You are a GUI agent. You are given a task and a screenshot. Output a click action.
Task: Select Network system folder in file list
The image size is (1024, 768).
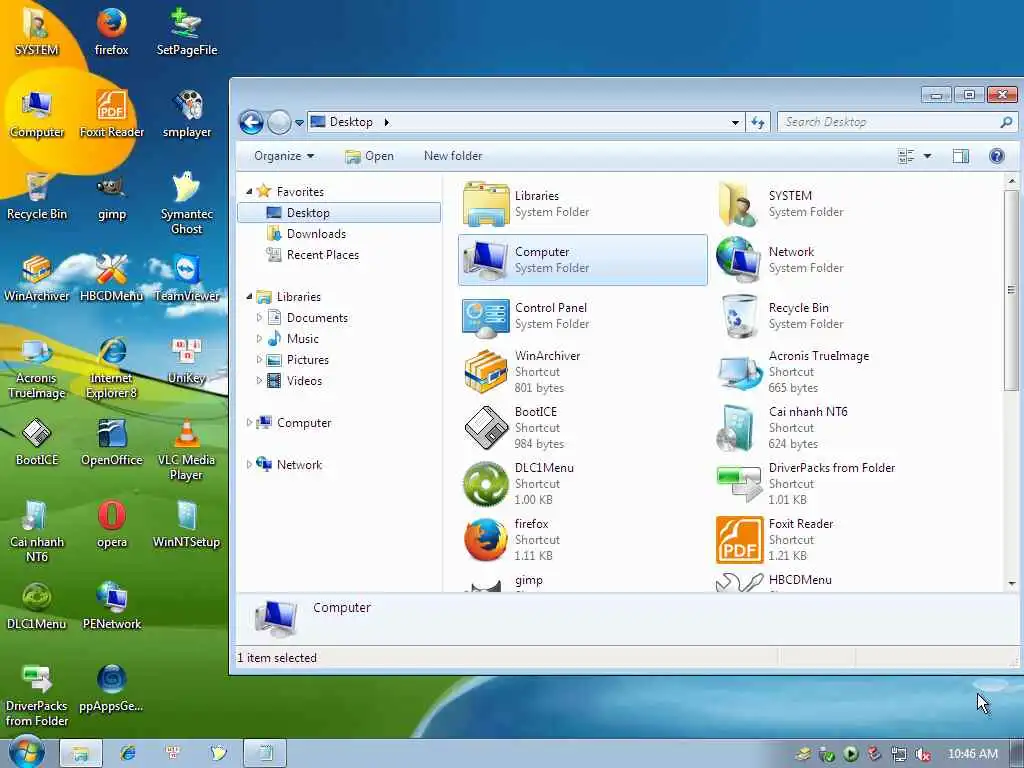click(837, 260)
